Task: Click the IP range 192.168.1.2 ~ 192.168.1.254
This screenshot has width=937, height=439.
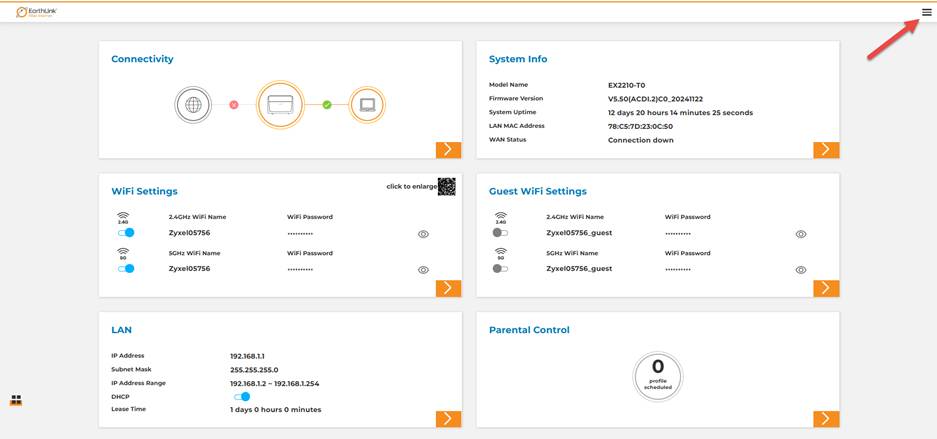Action: 274,383
